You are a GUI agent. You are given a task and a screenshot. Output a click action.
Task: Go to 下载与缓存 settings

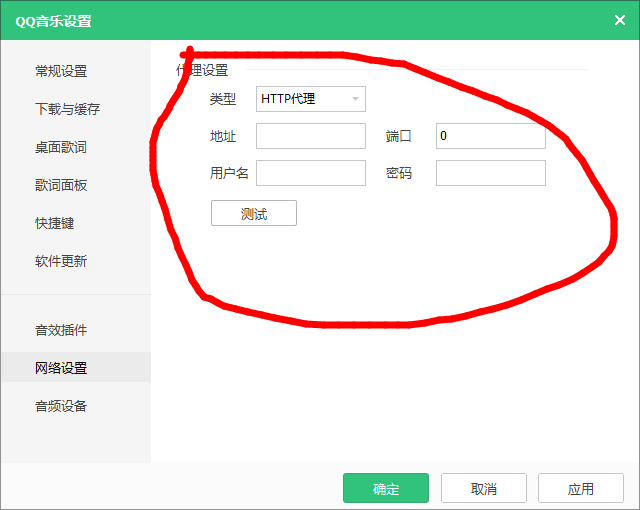point(67,109)
